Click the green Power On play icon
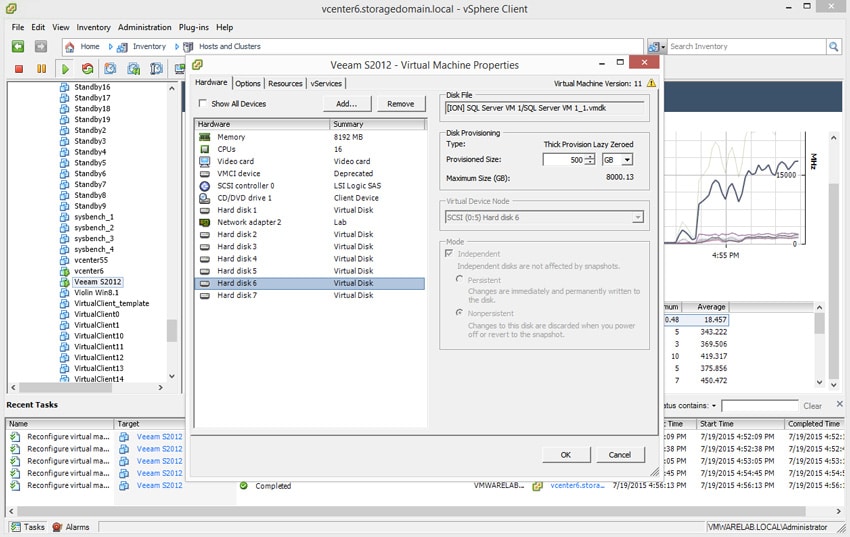 click(x=65, y=69)
